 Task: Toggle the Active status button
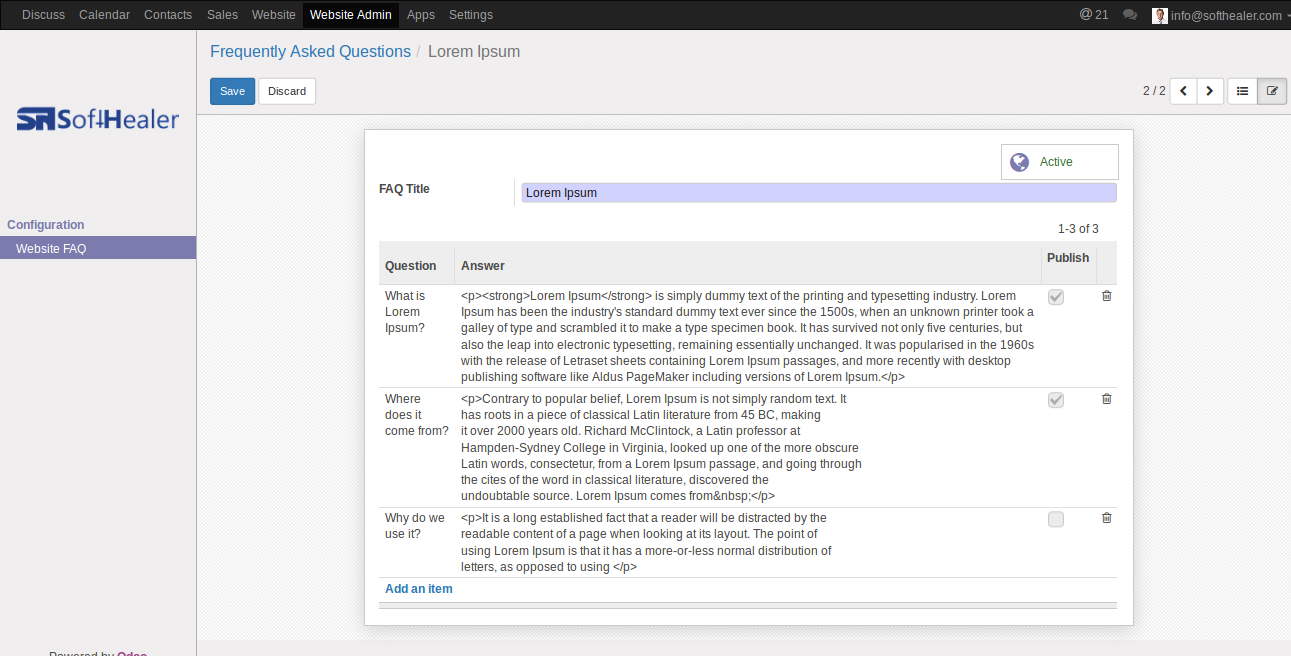coord(1060,162)
